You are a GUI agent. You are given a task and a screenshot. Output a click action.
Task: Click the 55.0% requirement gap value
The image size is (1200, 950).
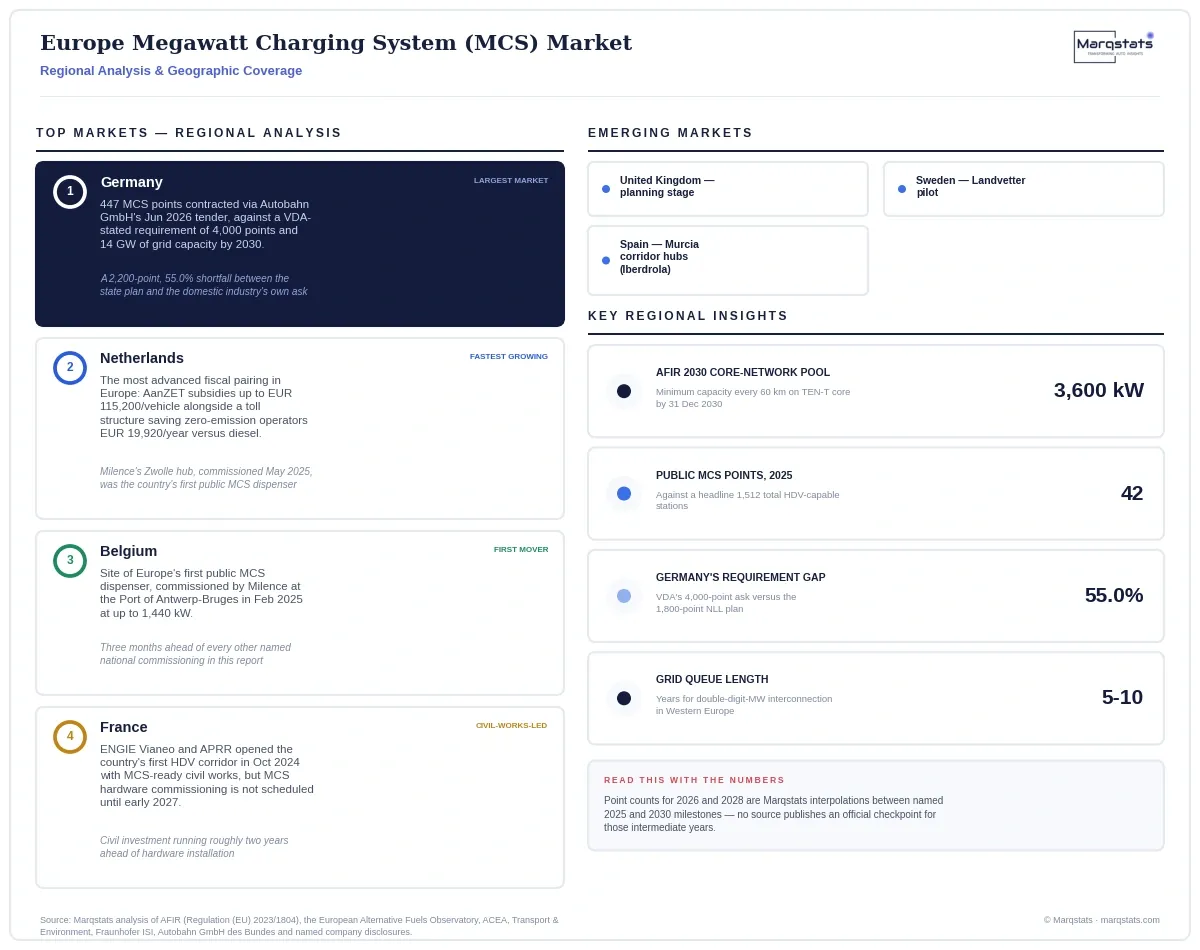(x=1114, y=595)
